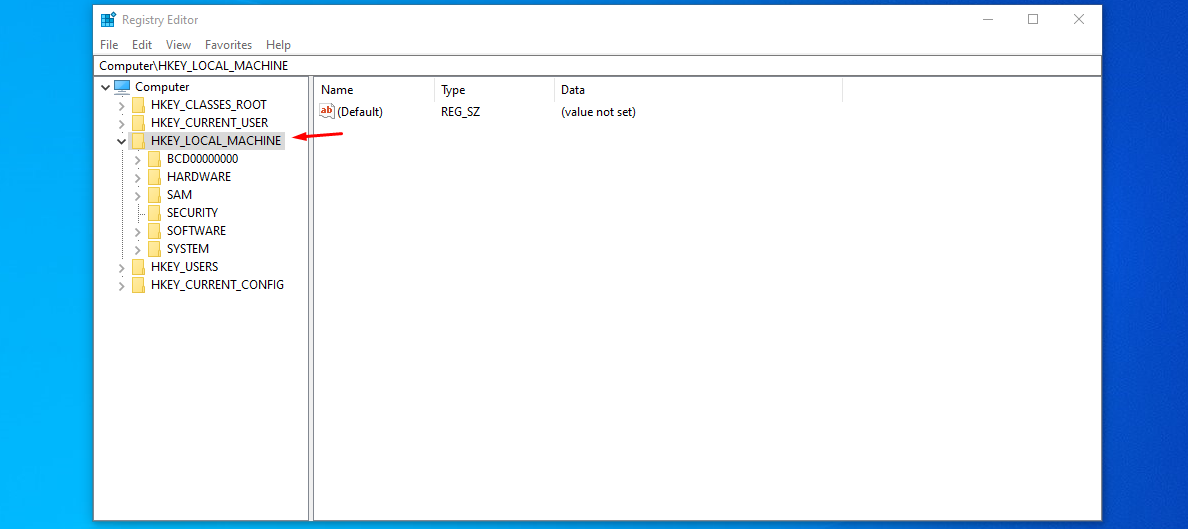Image resolution: width=1188 pixels, height=529 pixels.
Task: Click the (value not set) data cell
Action: [598, 112]
